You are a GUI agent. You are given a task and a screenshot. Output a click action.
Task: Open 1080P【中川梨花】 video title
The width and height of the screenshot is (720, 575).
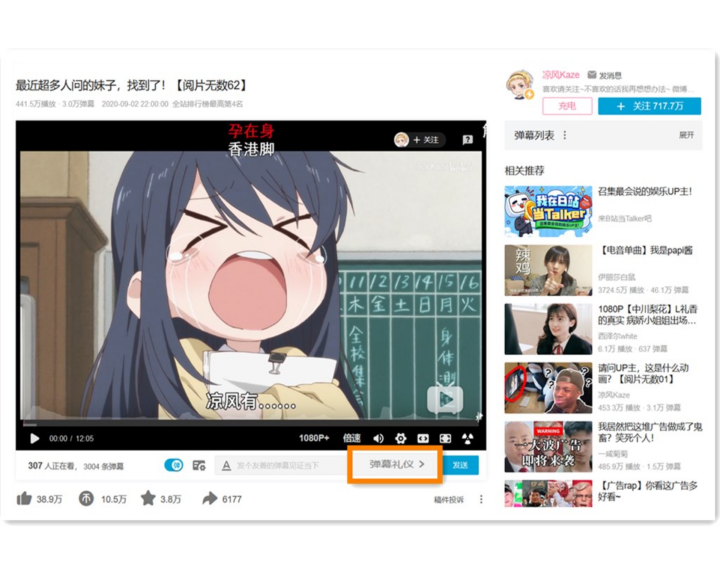(647, 315)
